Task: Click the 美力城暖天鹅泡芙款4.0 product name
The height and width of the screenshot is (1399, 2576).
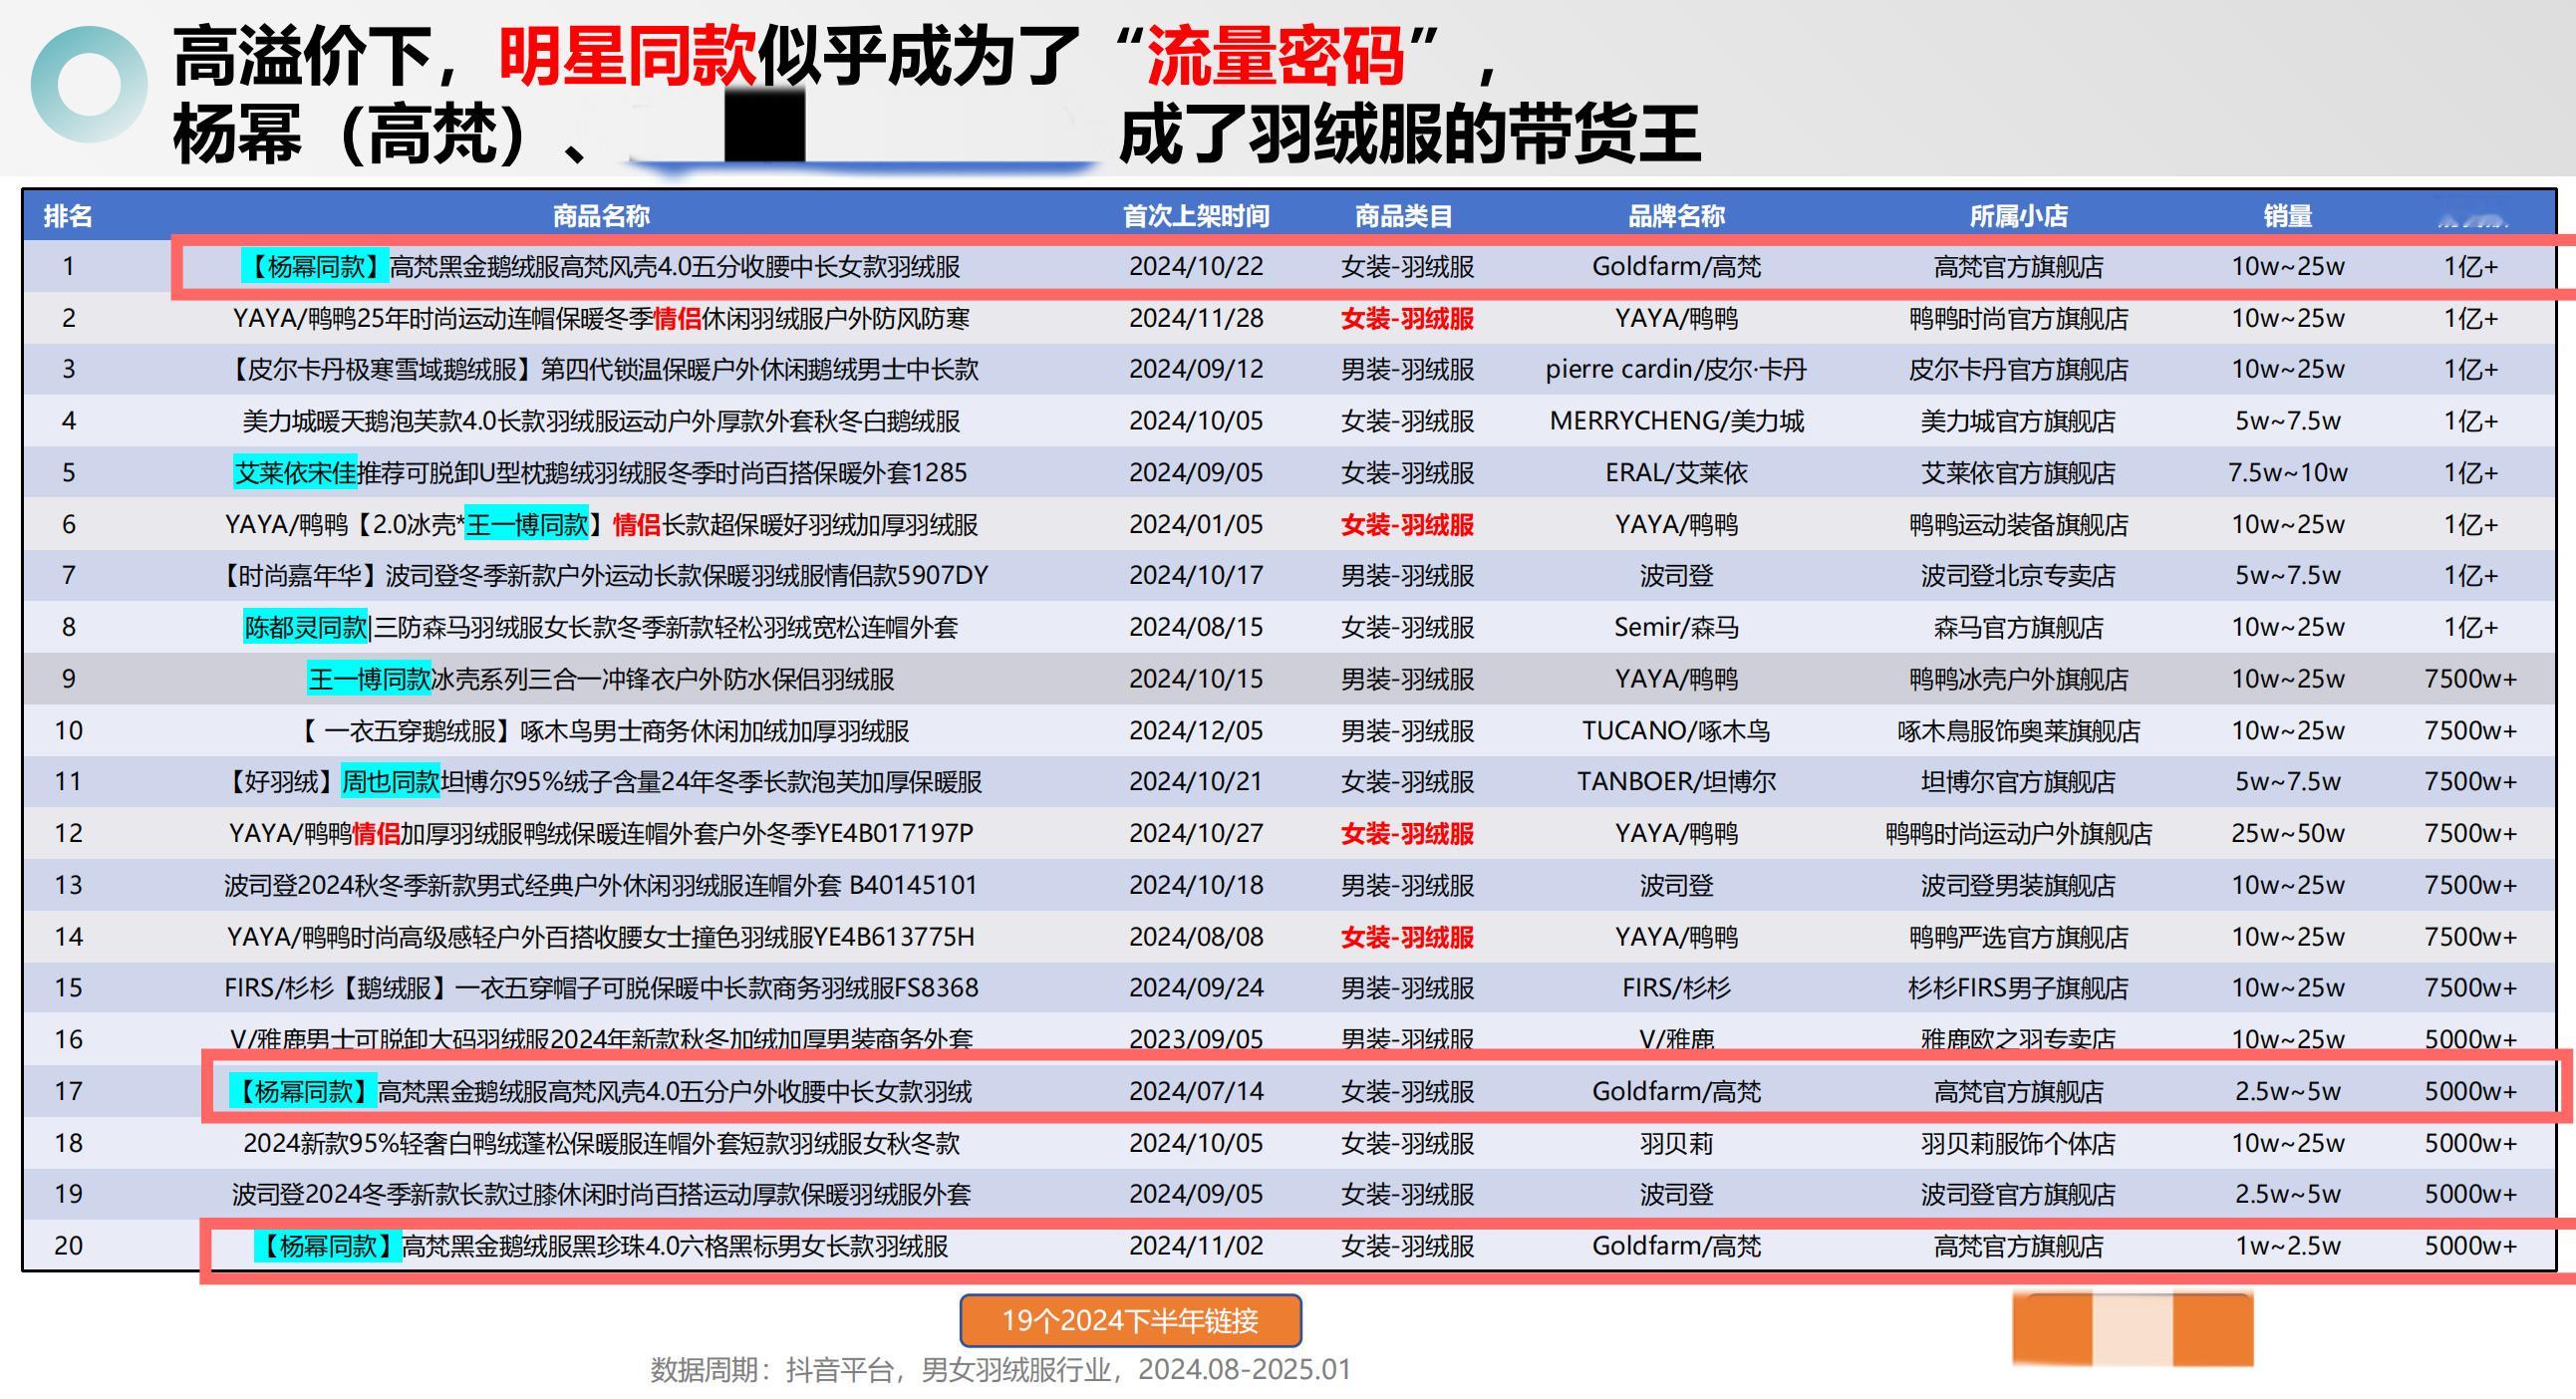Action: [601, 421]
